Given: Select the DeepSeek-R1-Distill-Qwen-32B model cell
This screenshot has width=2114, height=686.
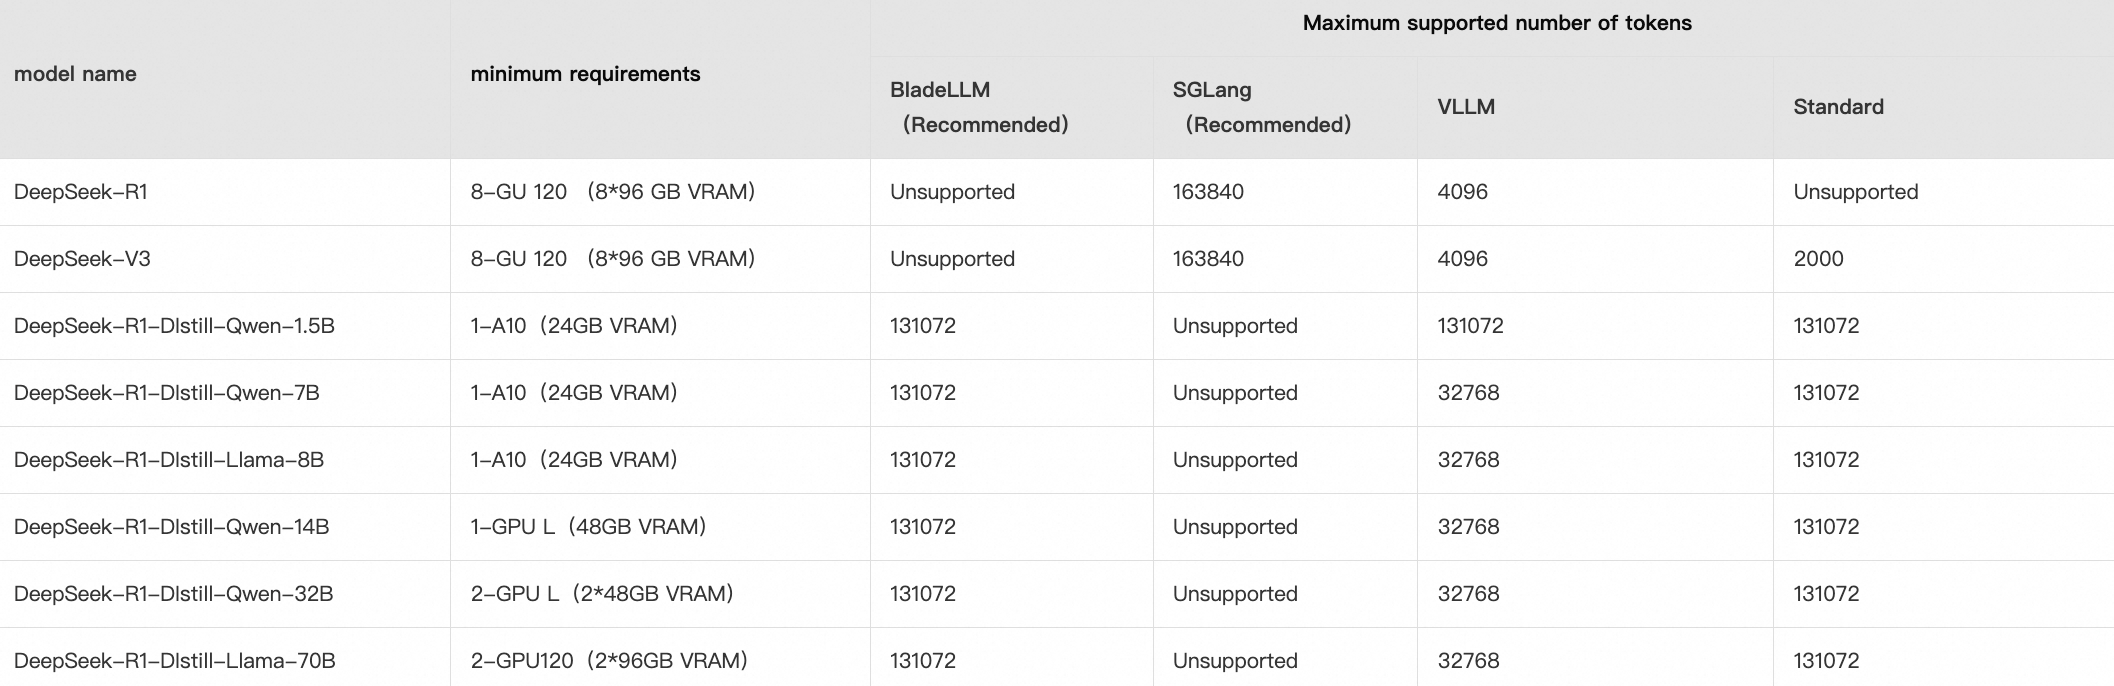Looking at the screenshot, I should point(173,594).
